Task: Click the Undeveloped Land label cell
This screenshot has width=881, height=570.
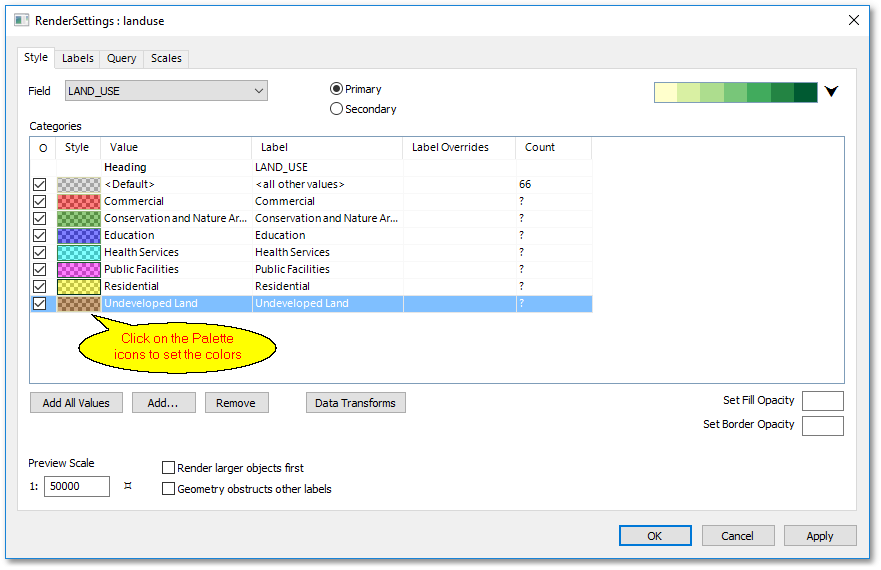Action: click(328, 304)
